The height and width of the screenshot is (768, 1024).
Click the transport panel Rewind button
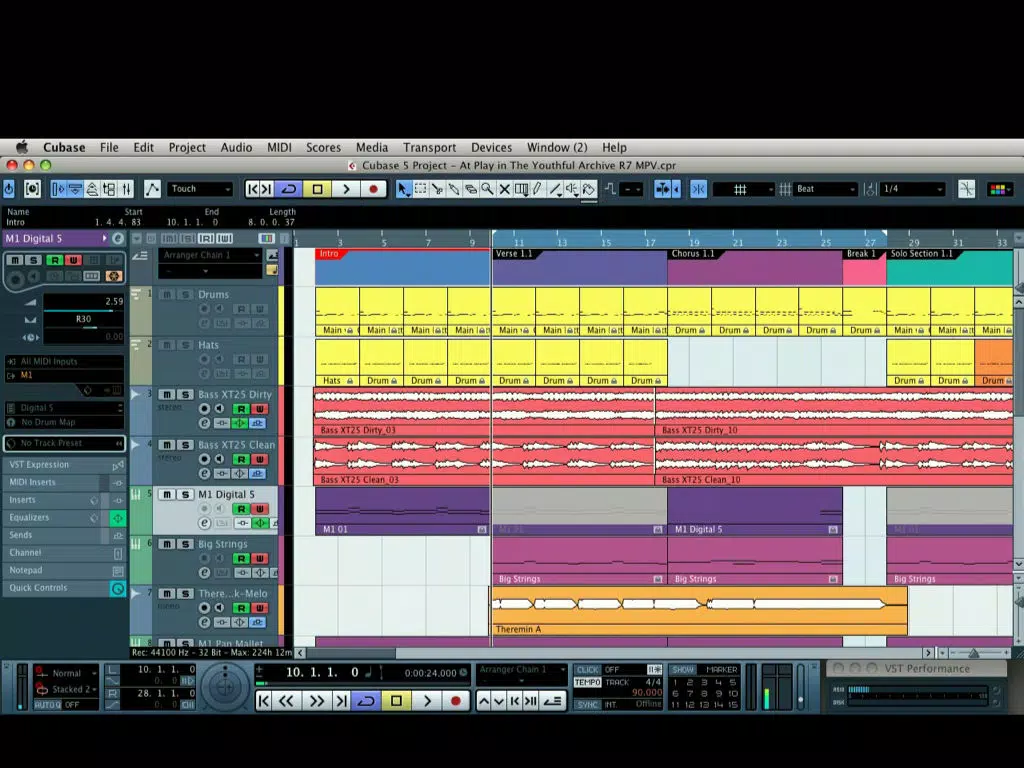tap(287, 701)
